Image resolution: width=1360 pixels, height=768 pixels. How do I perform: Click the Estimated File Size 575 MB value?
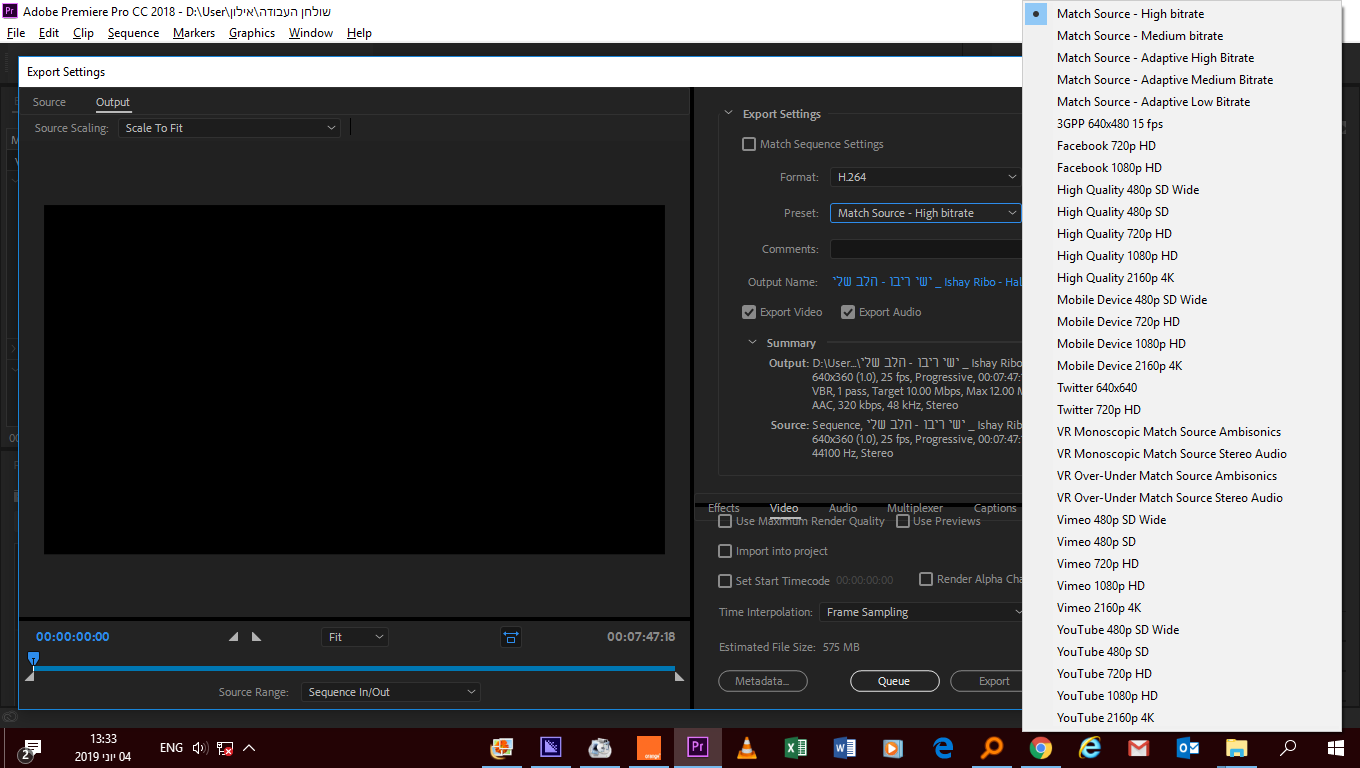841,647
